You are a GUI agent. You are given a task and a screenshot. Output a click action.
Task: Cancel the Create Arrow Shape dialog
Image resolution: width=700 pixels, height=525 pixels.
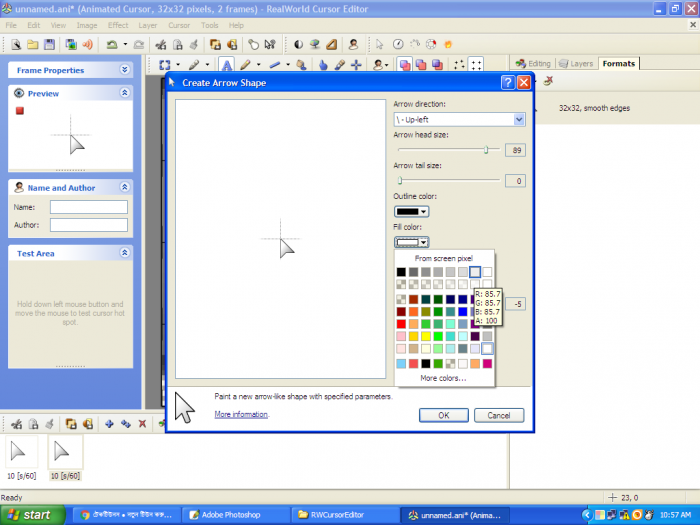pyautogui.click(x=499, y=416)
